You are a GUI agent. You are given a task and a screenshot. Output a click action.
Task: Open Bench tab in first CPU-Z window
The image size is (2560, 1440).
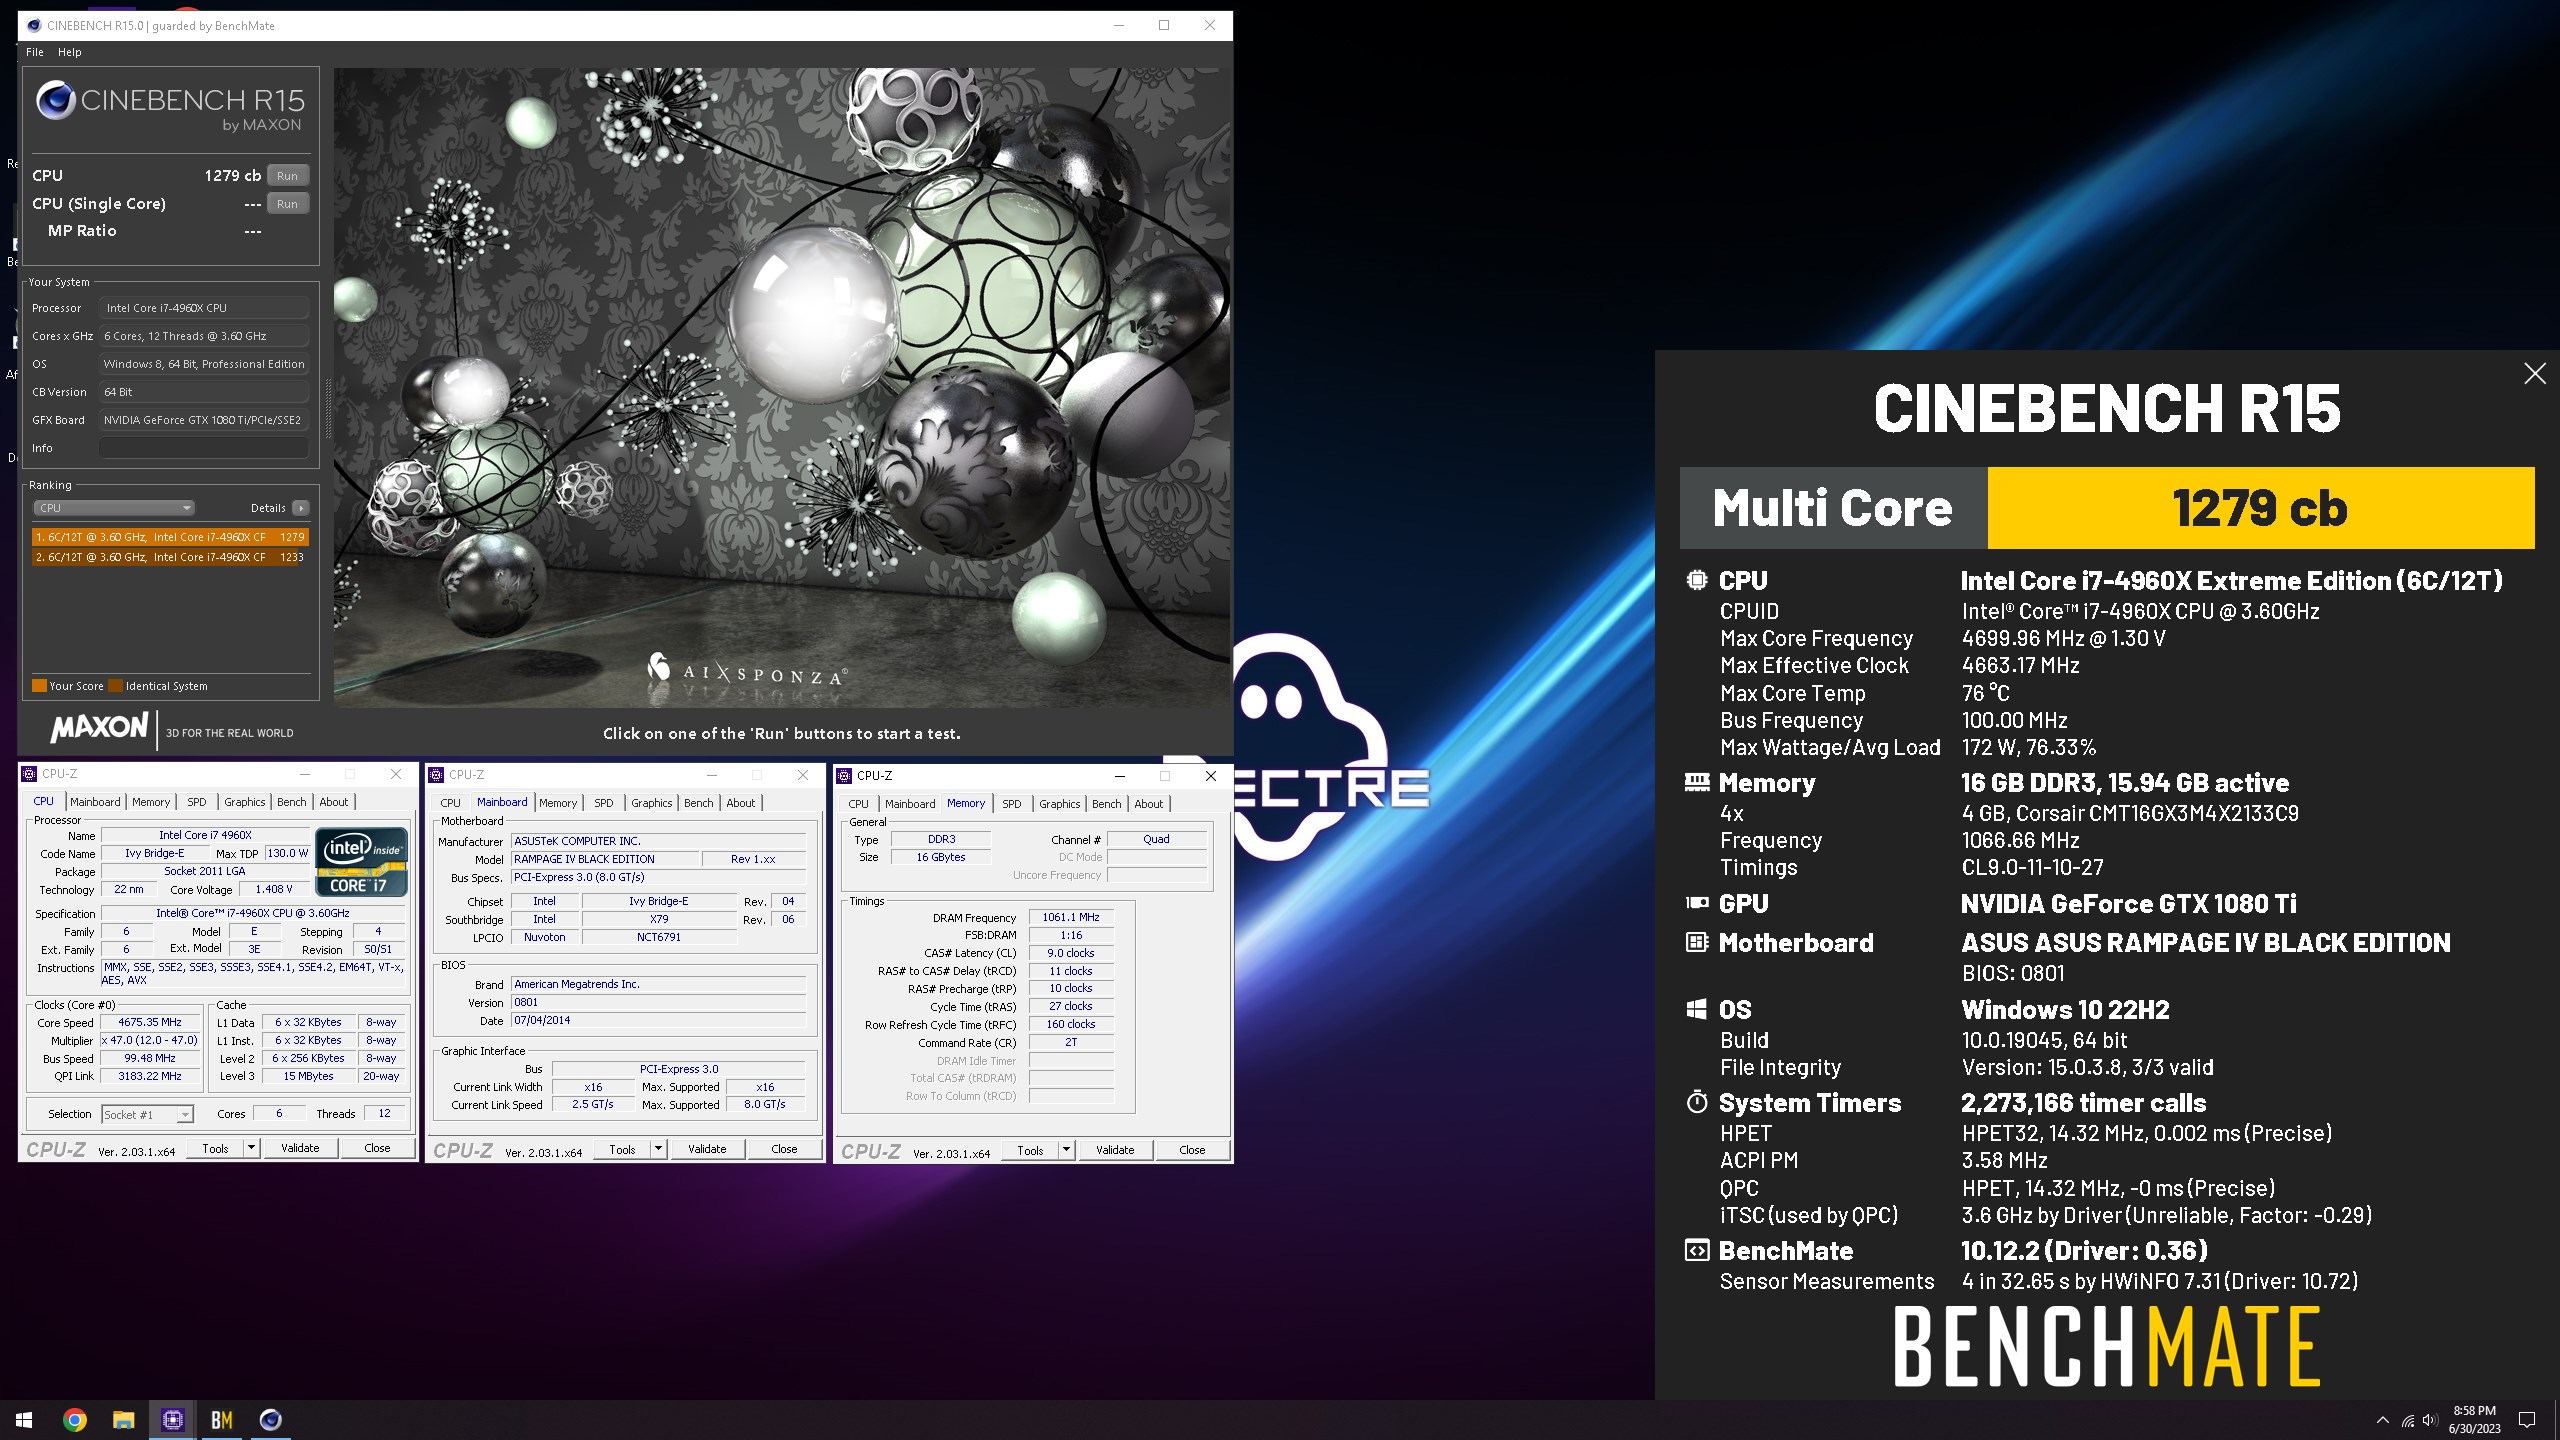pyautogui.click(x=292, y=802)
